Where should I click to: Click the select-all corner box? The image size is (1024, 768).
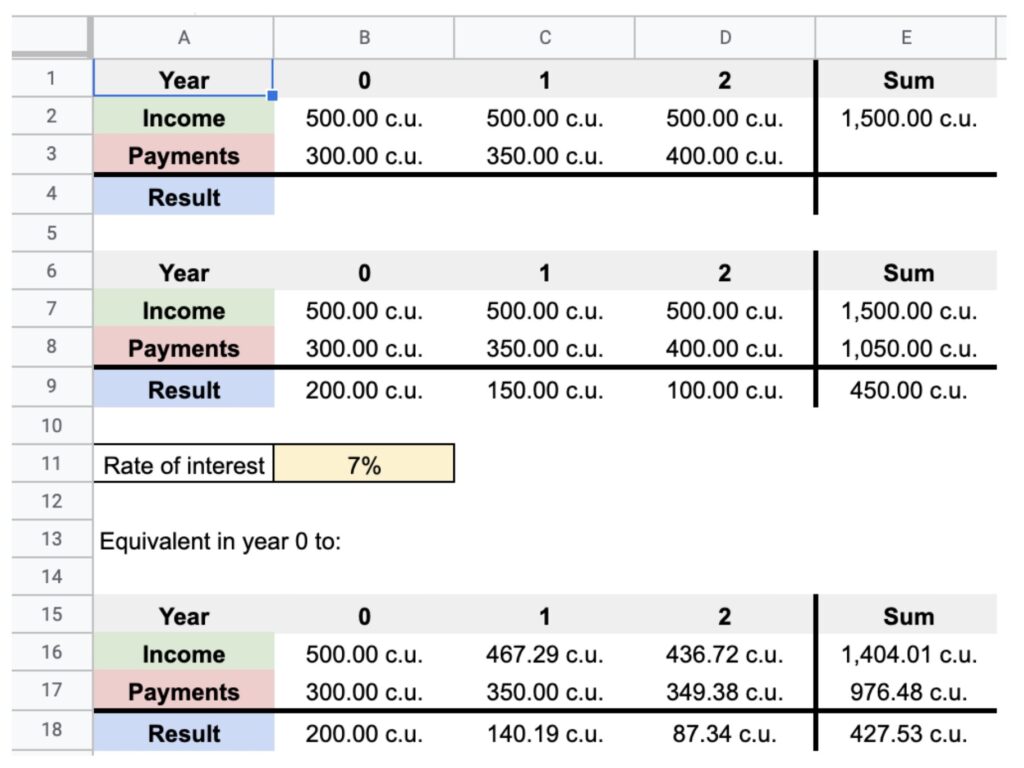click(x=52, y=38)
